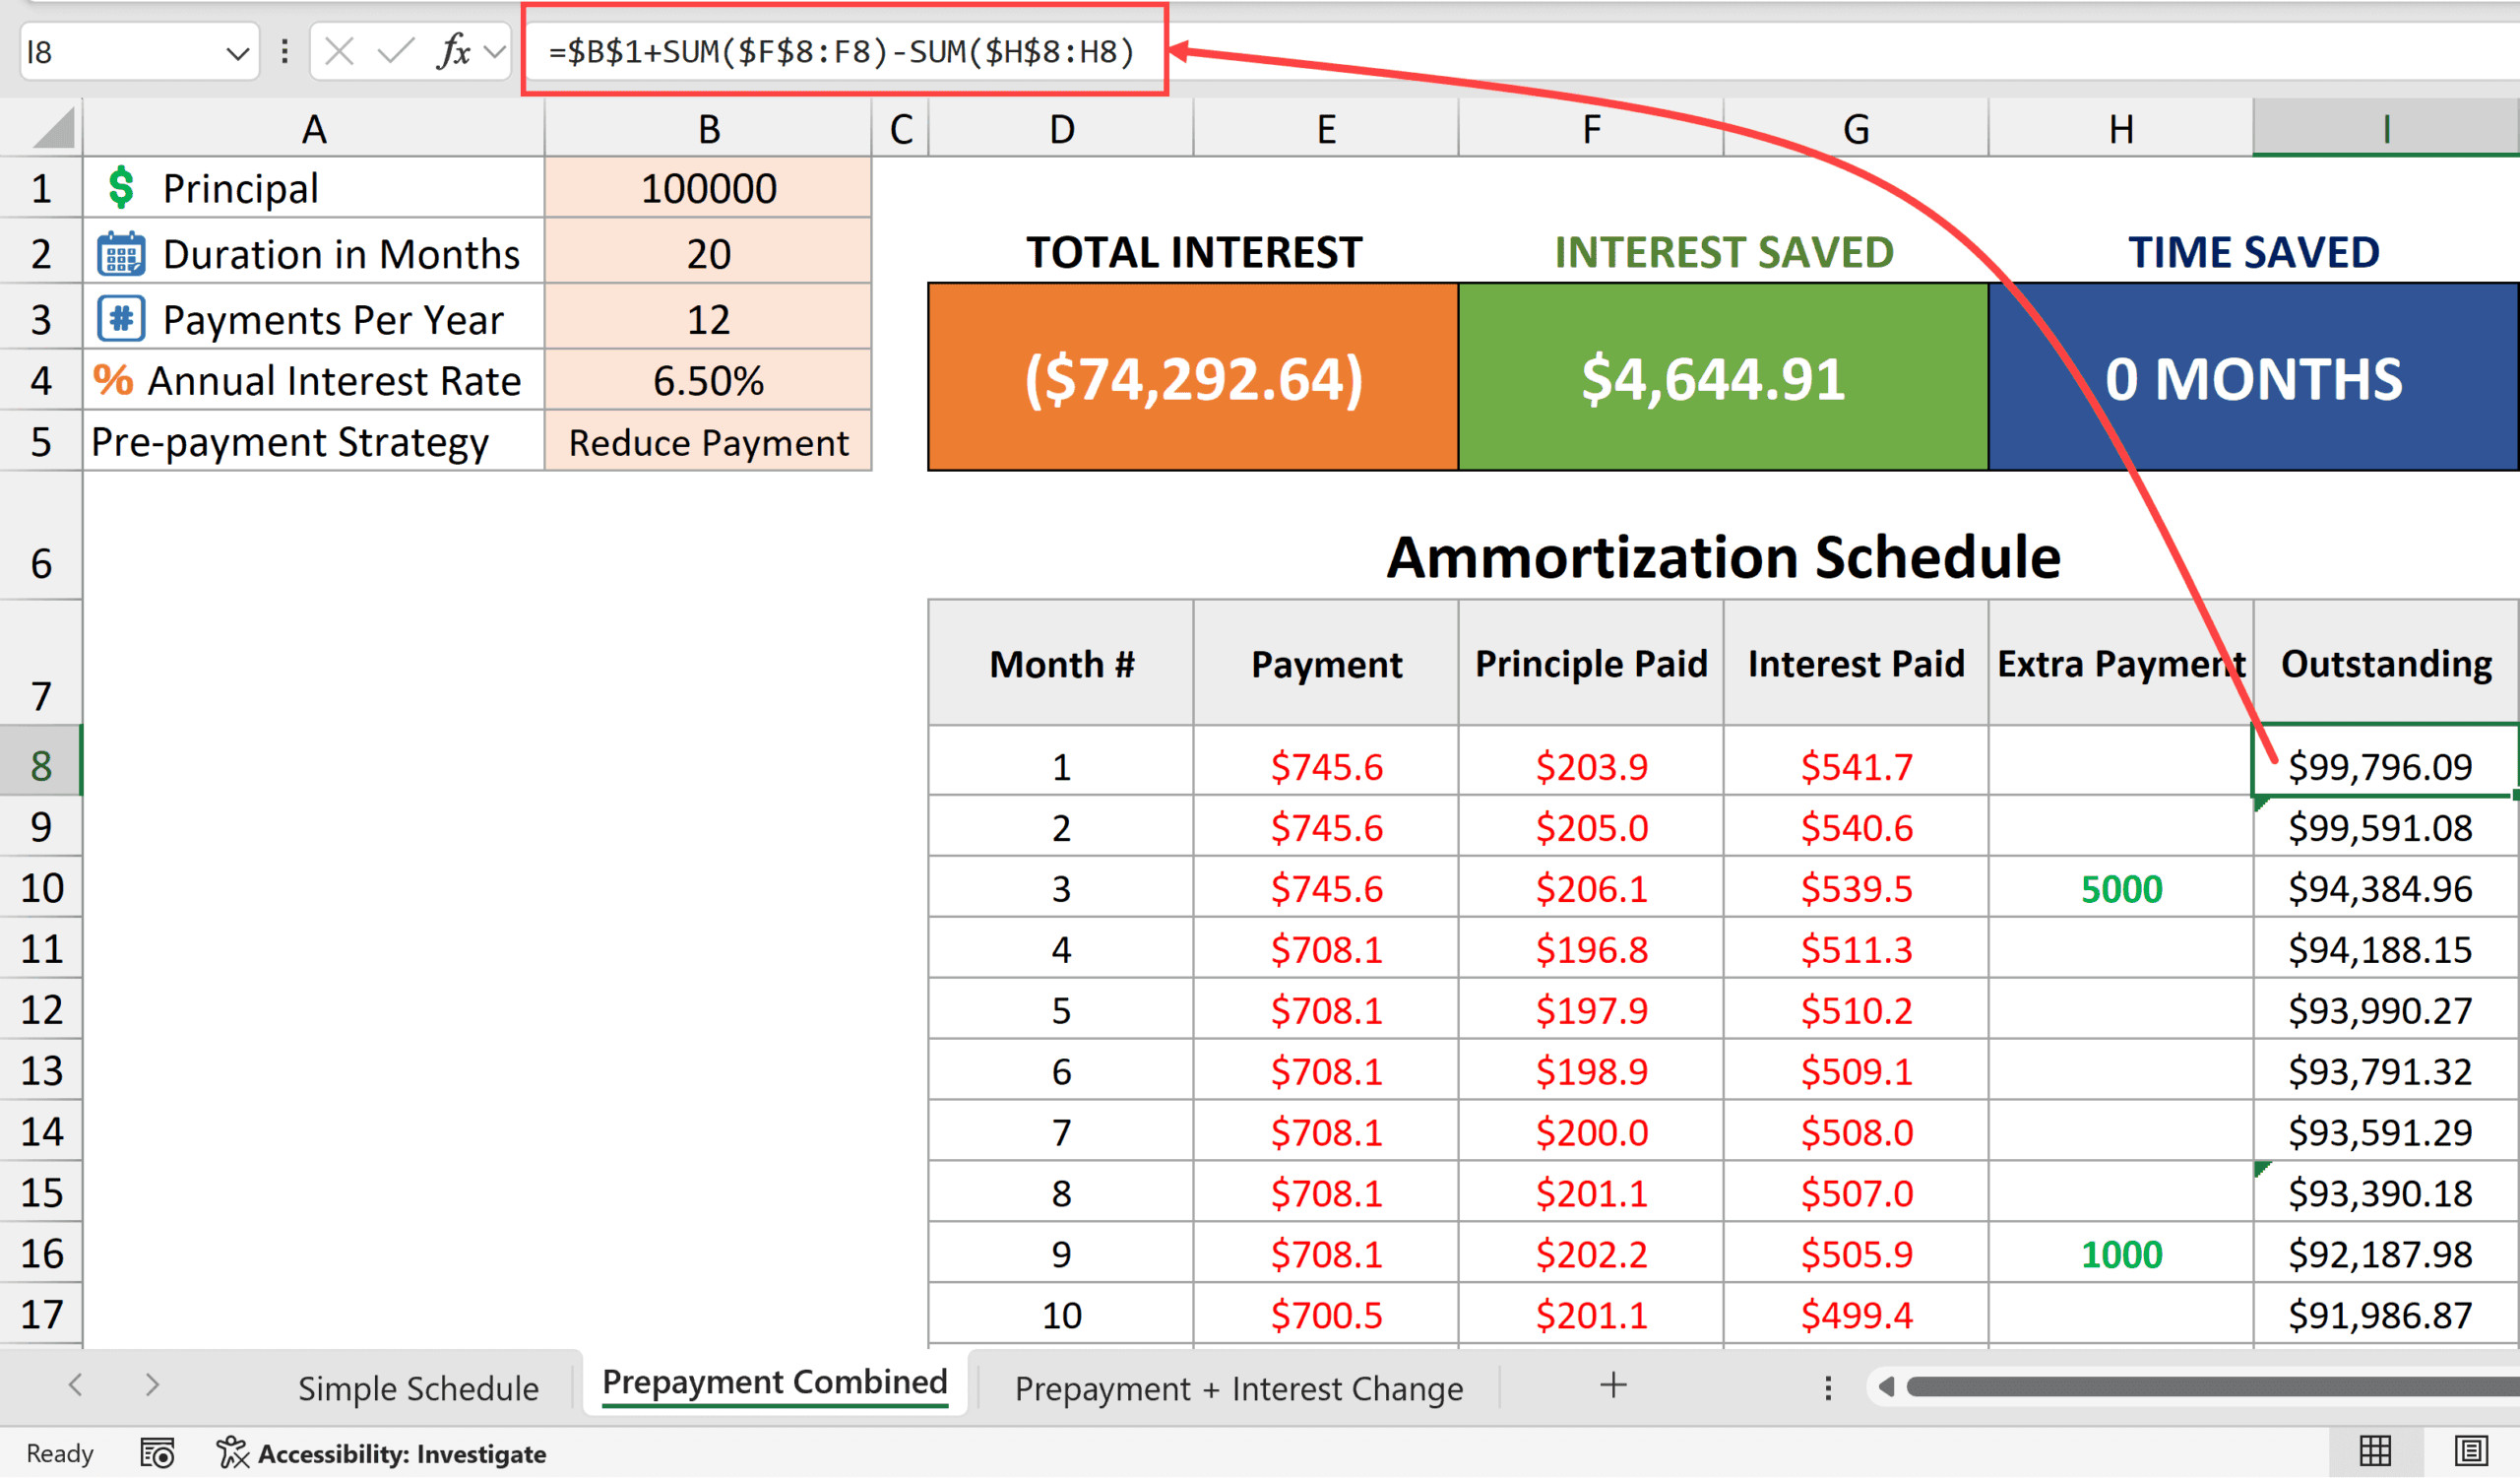This screenshot has width=2520, height=1478.
Task: Select the orange Total Interest cell
Action: (1193, 378)
